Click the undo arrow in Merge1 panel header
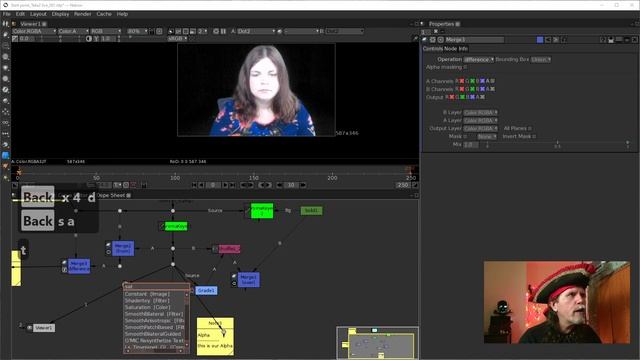 (548, 40)
